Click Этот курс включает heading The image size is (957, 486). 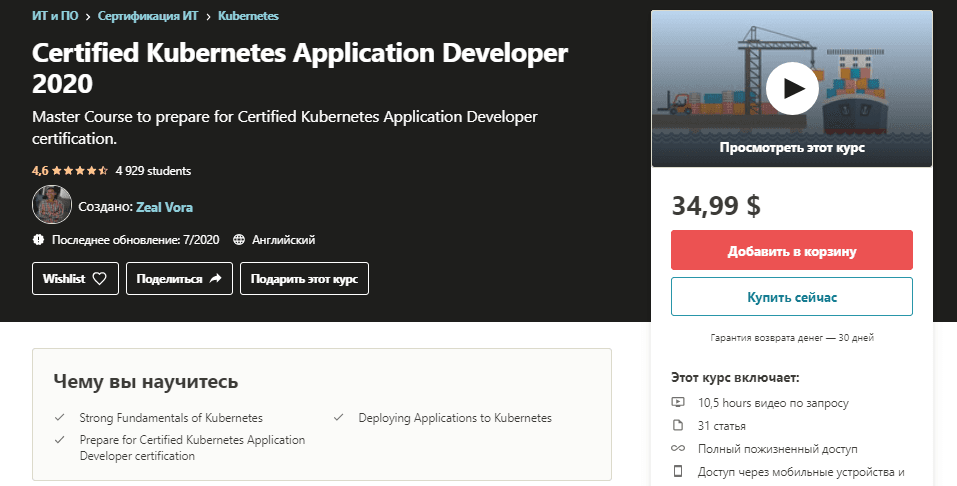[735, 377]
